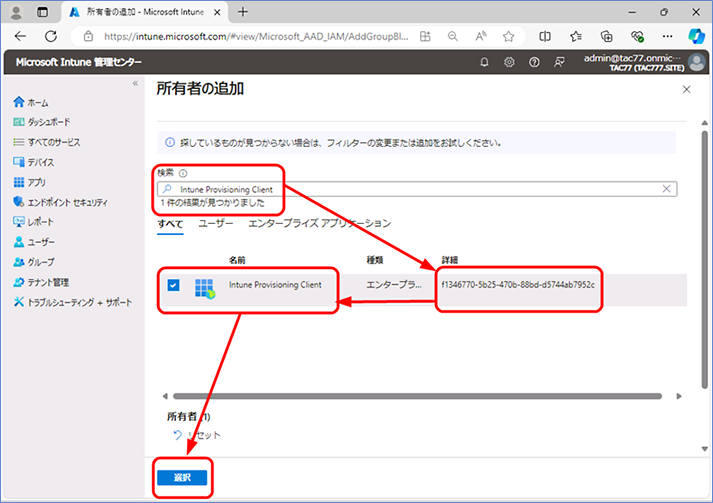Open the admin account avatar menu
Image resolution: width=713 pixels, height=503 pixels.
697,62
